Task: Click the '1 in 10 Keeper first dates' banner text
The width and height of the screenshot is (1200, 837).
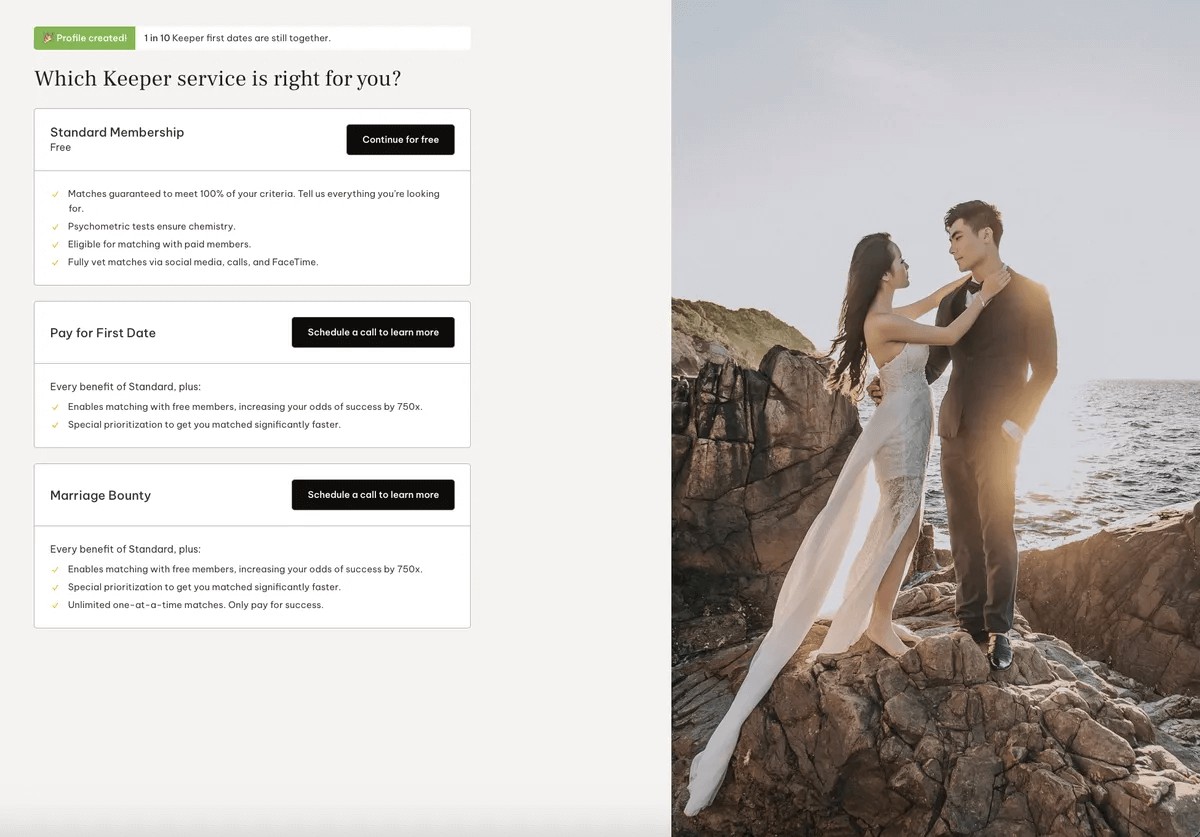Action: (x=237, y=38)
